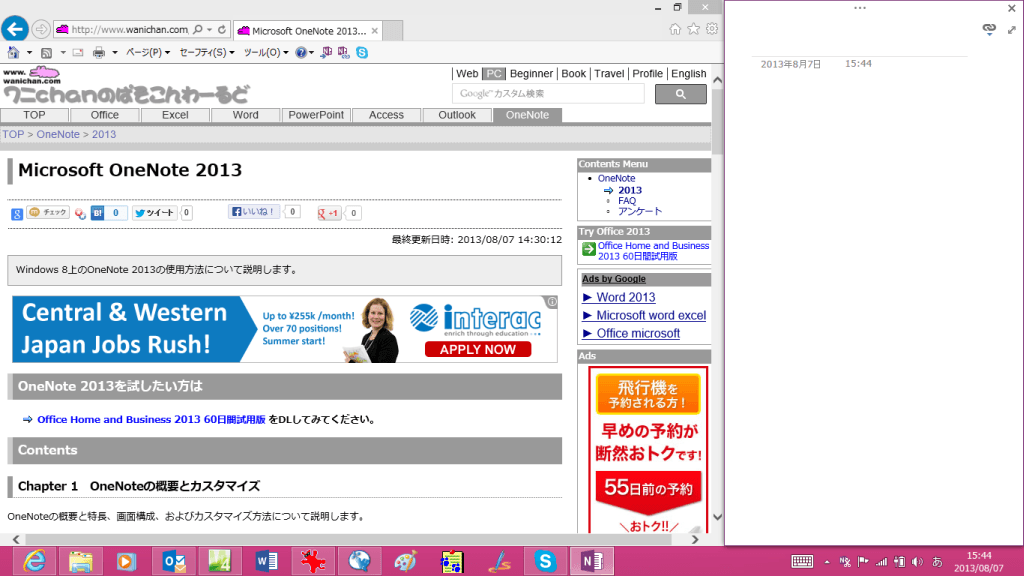Open the ページ(P) menu
Image resolution: width=1024 pixels, height=576 pixels.
point(148,52)
